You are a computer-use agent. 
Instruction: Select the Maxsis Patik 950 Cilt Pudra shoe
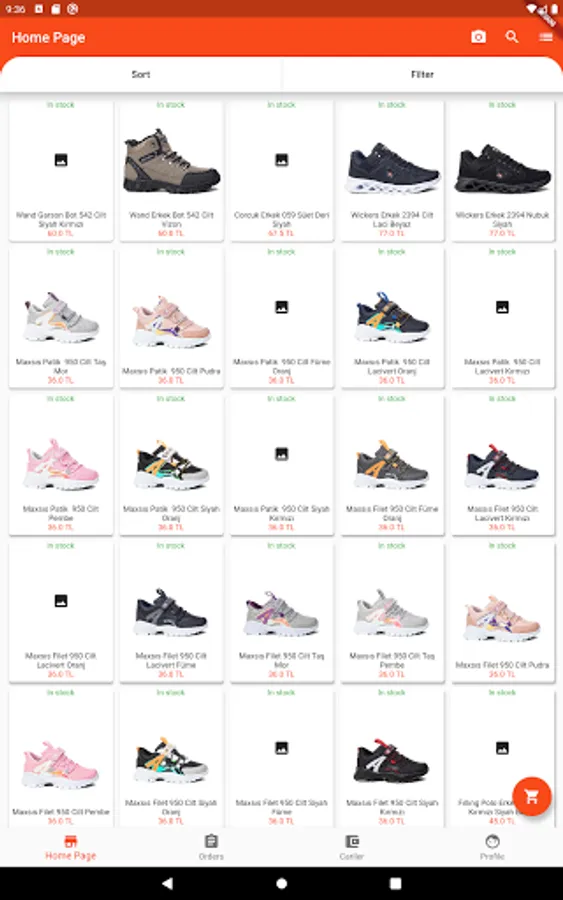[x=171, y=317]
